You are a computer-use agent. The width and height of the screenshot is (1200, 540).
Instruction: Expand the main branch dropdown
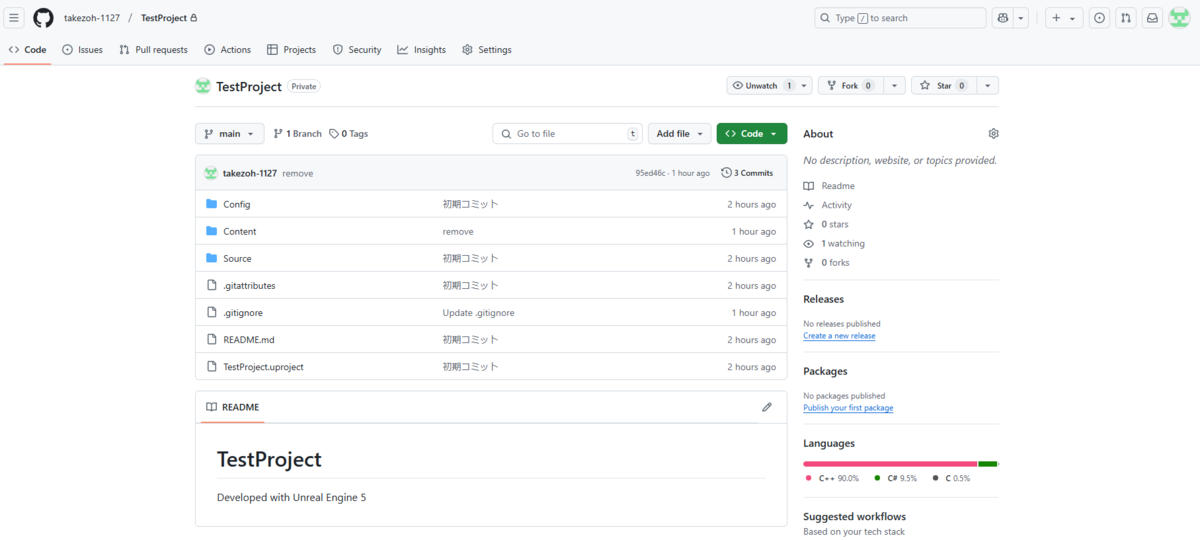point(230,133)
